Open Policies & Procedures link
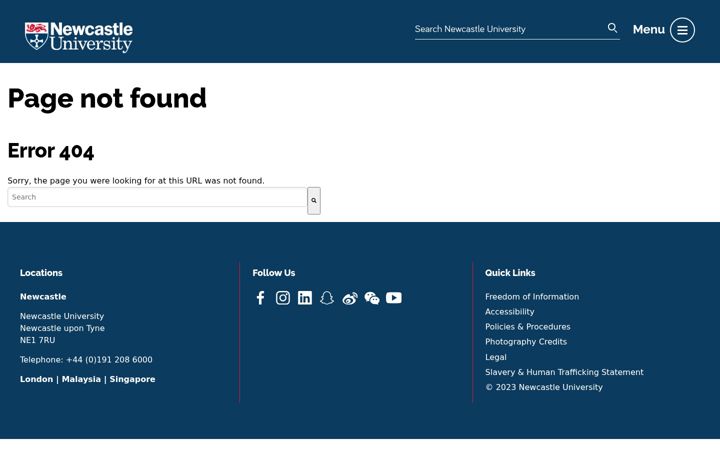 pyautogui.click(x=528, y=327)
